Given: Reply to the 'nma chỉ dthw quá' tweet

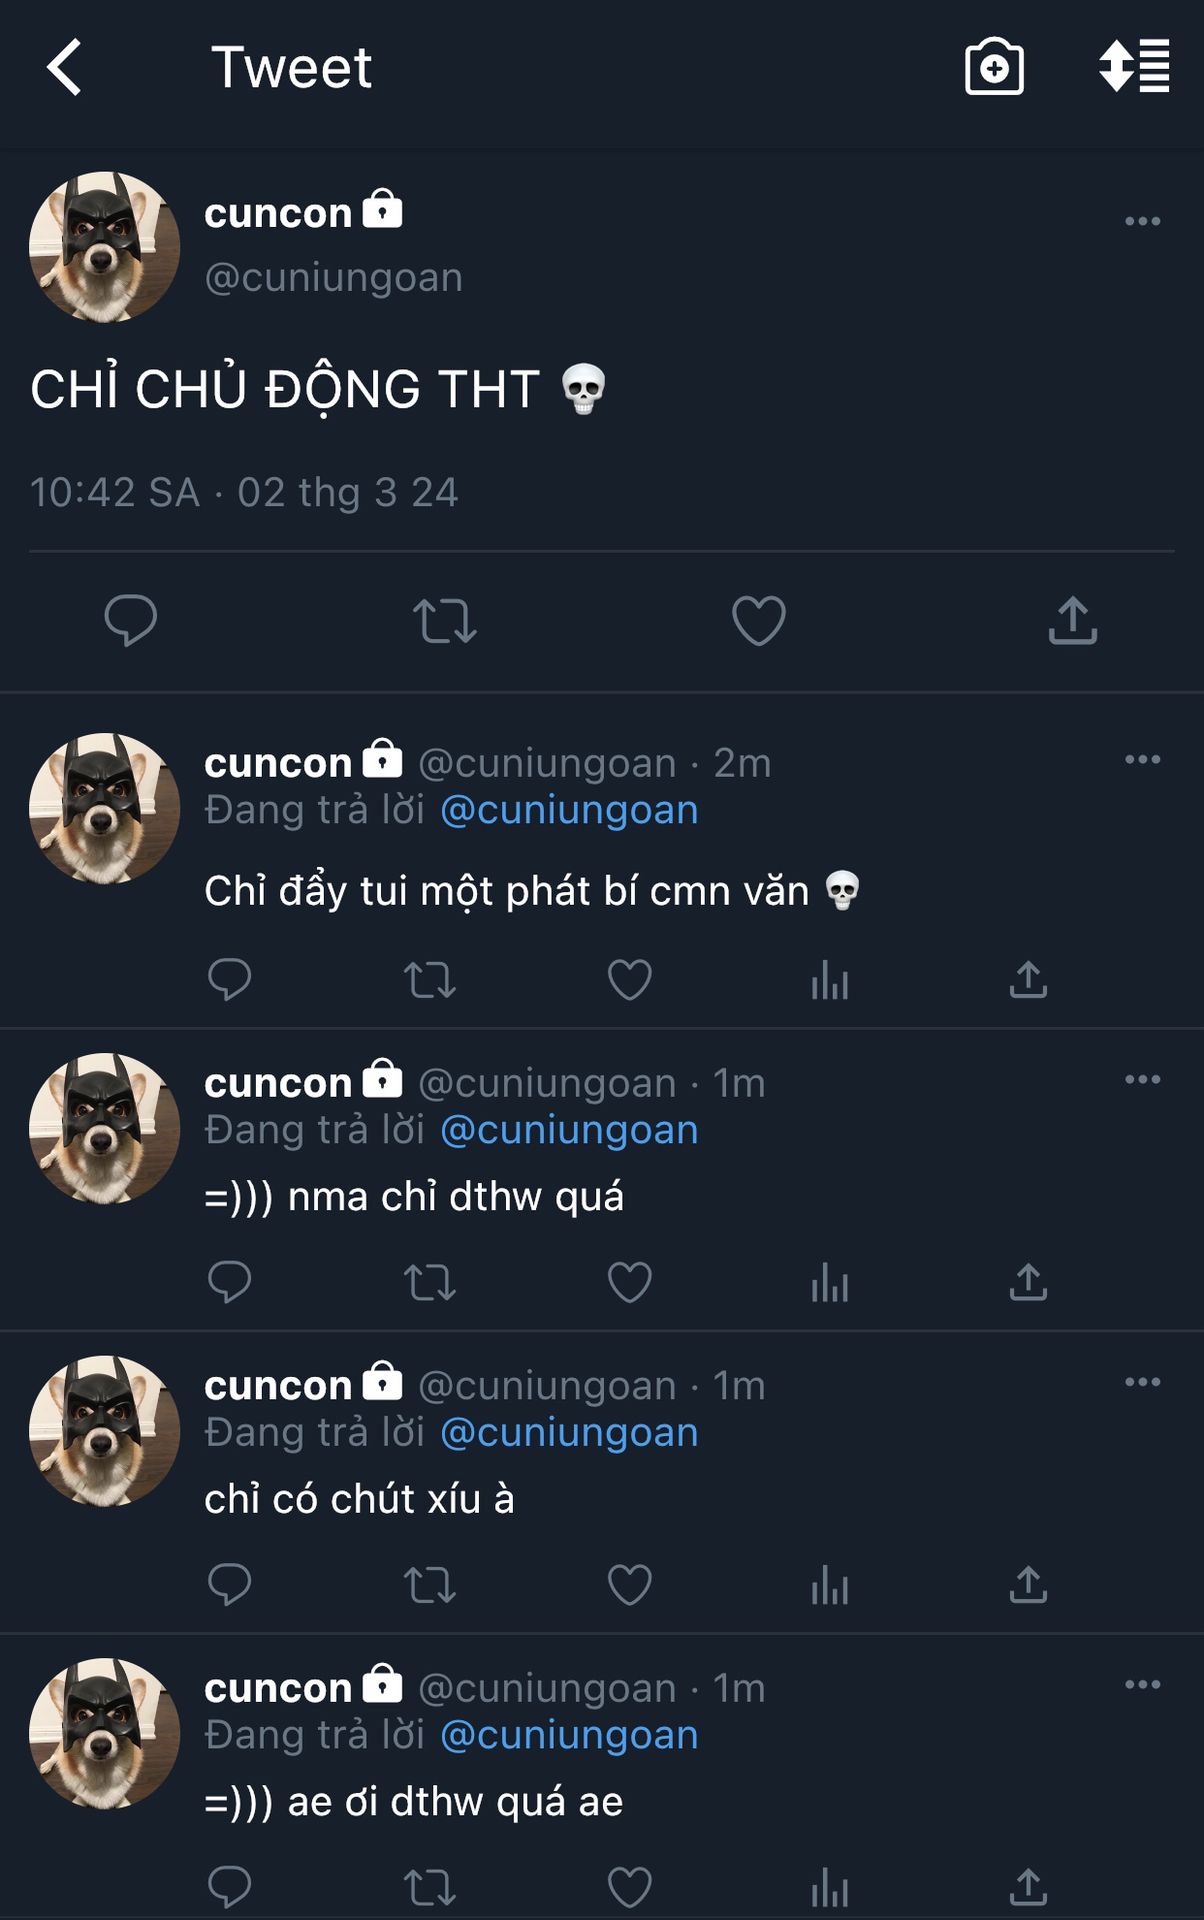Looking at the screenshot, I should (x=229, y=1282).
